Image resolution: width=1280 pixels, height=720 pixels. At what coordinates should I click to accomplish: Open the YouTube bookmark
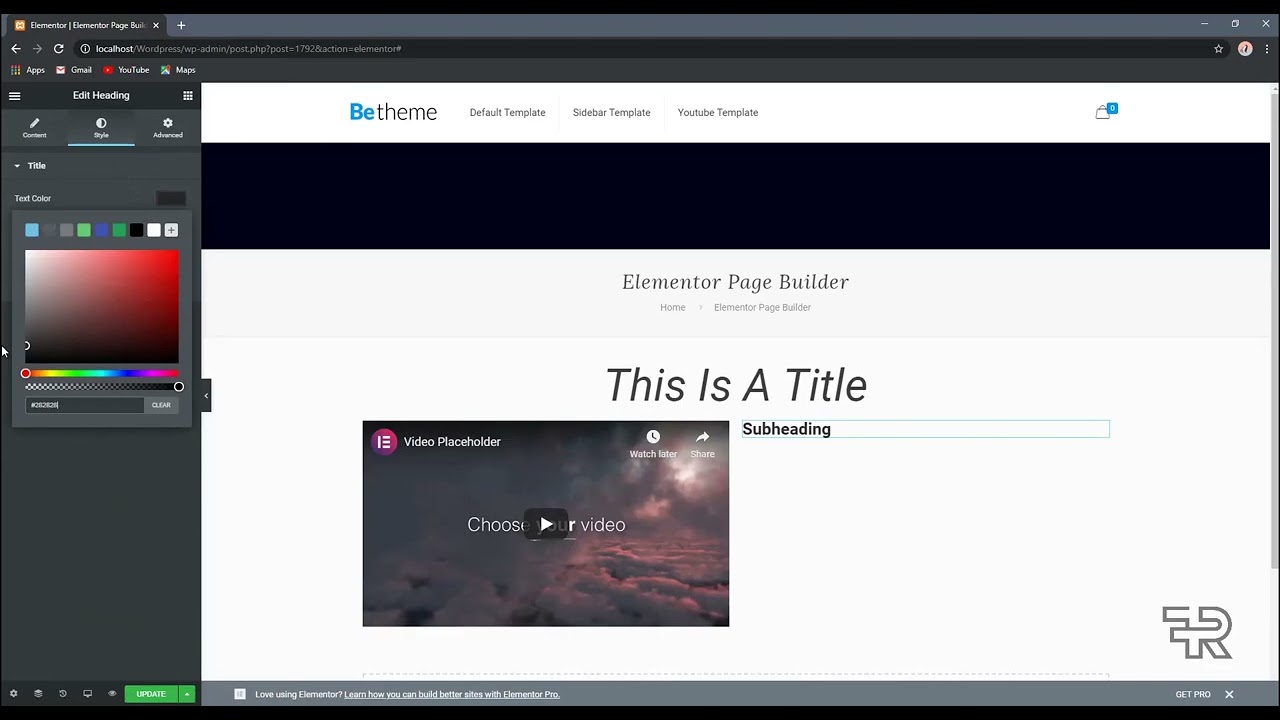click(x=126, y=70)
